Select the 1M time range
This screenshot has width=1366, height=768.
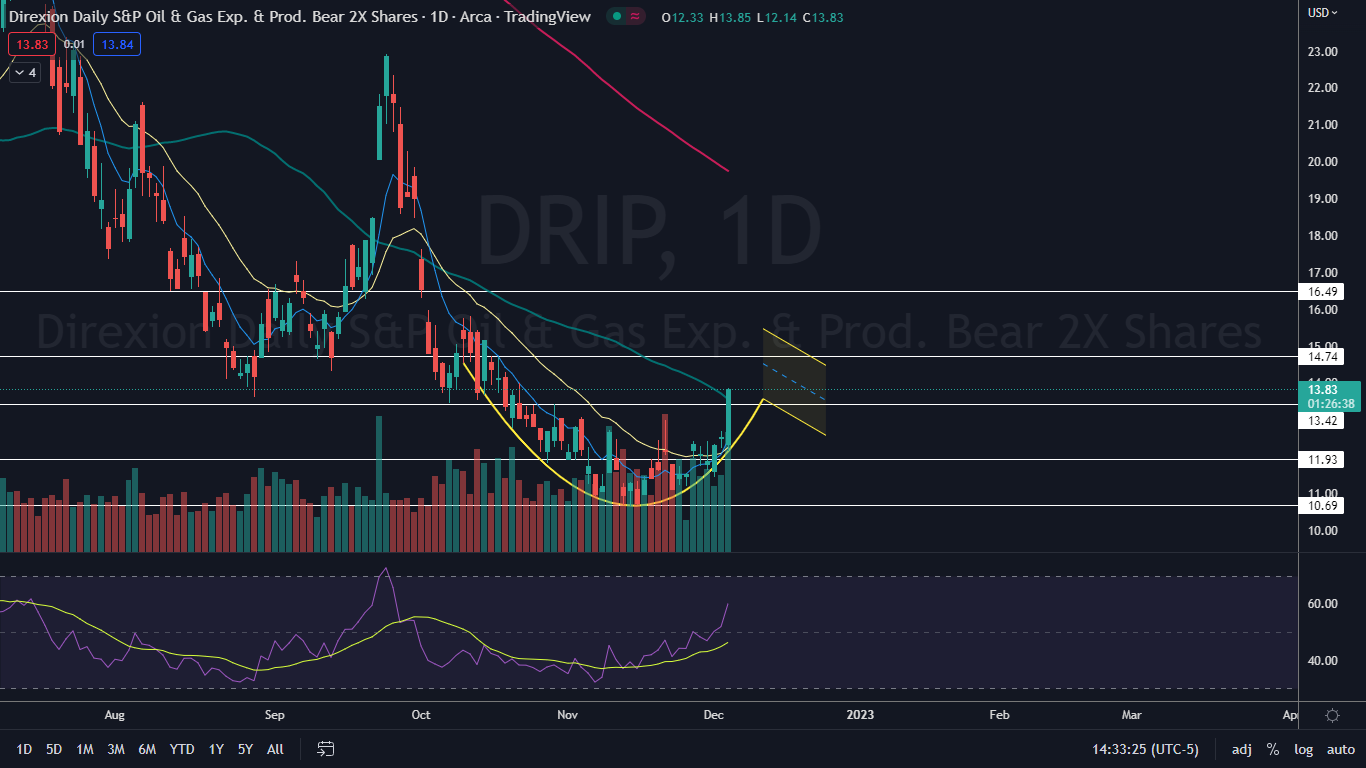point(85,749)
